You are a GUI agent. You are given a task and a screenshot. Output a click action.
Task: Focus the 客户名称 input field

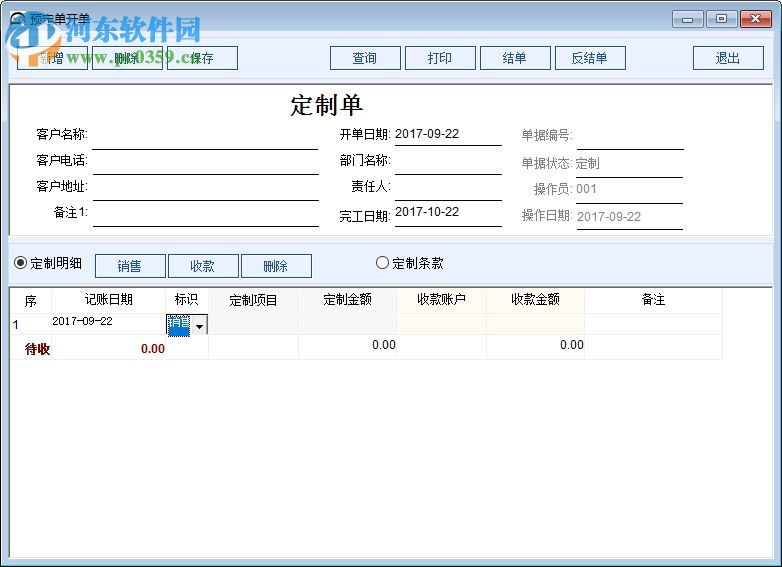coord(205,137)
